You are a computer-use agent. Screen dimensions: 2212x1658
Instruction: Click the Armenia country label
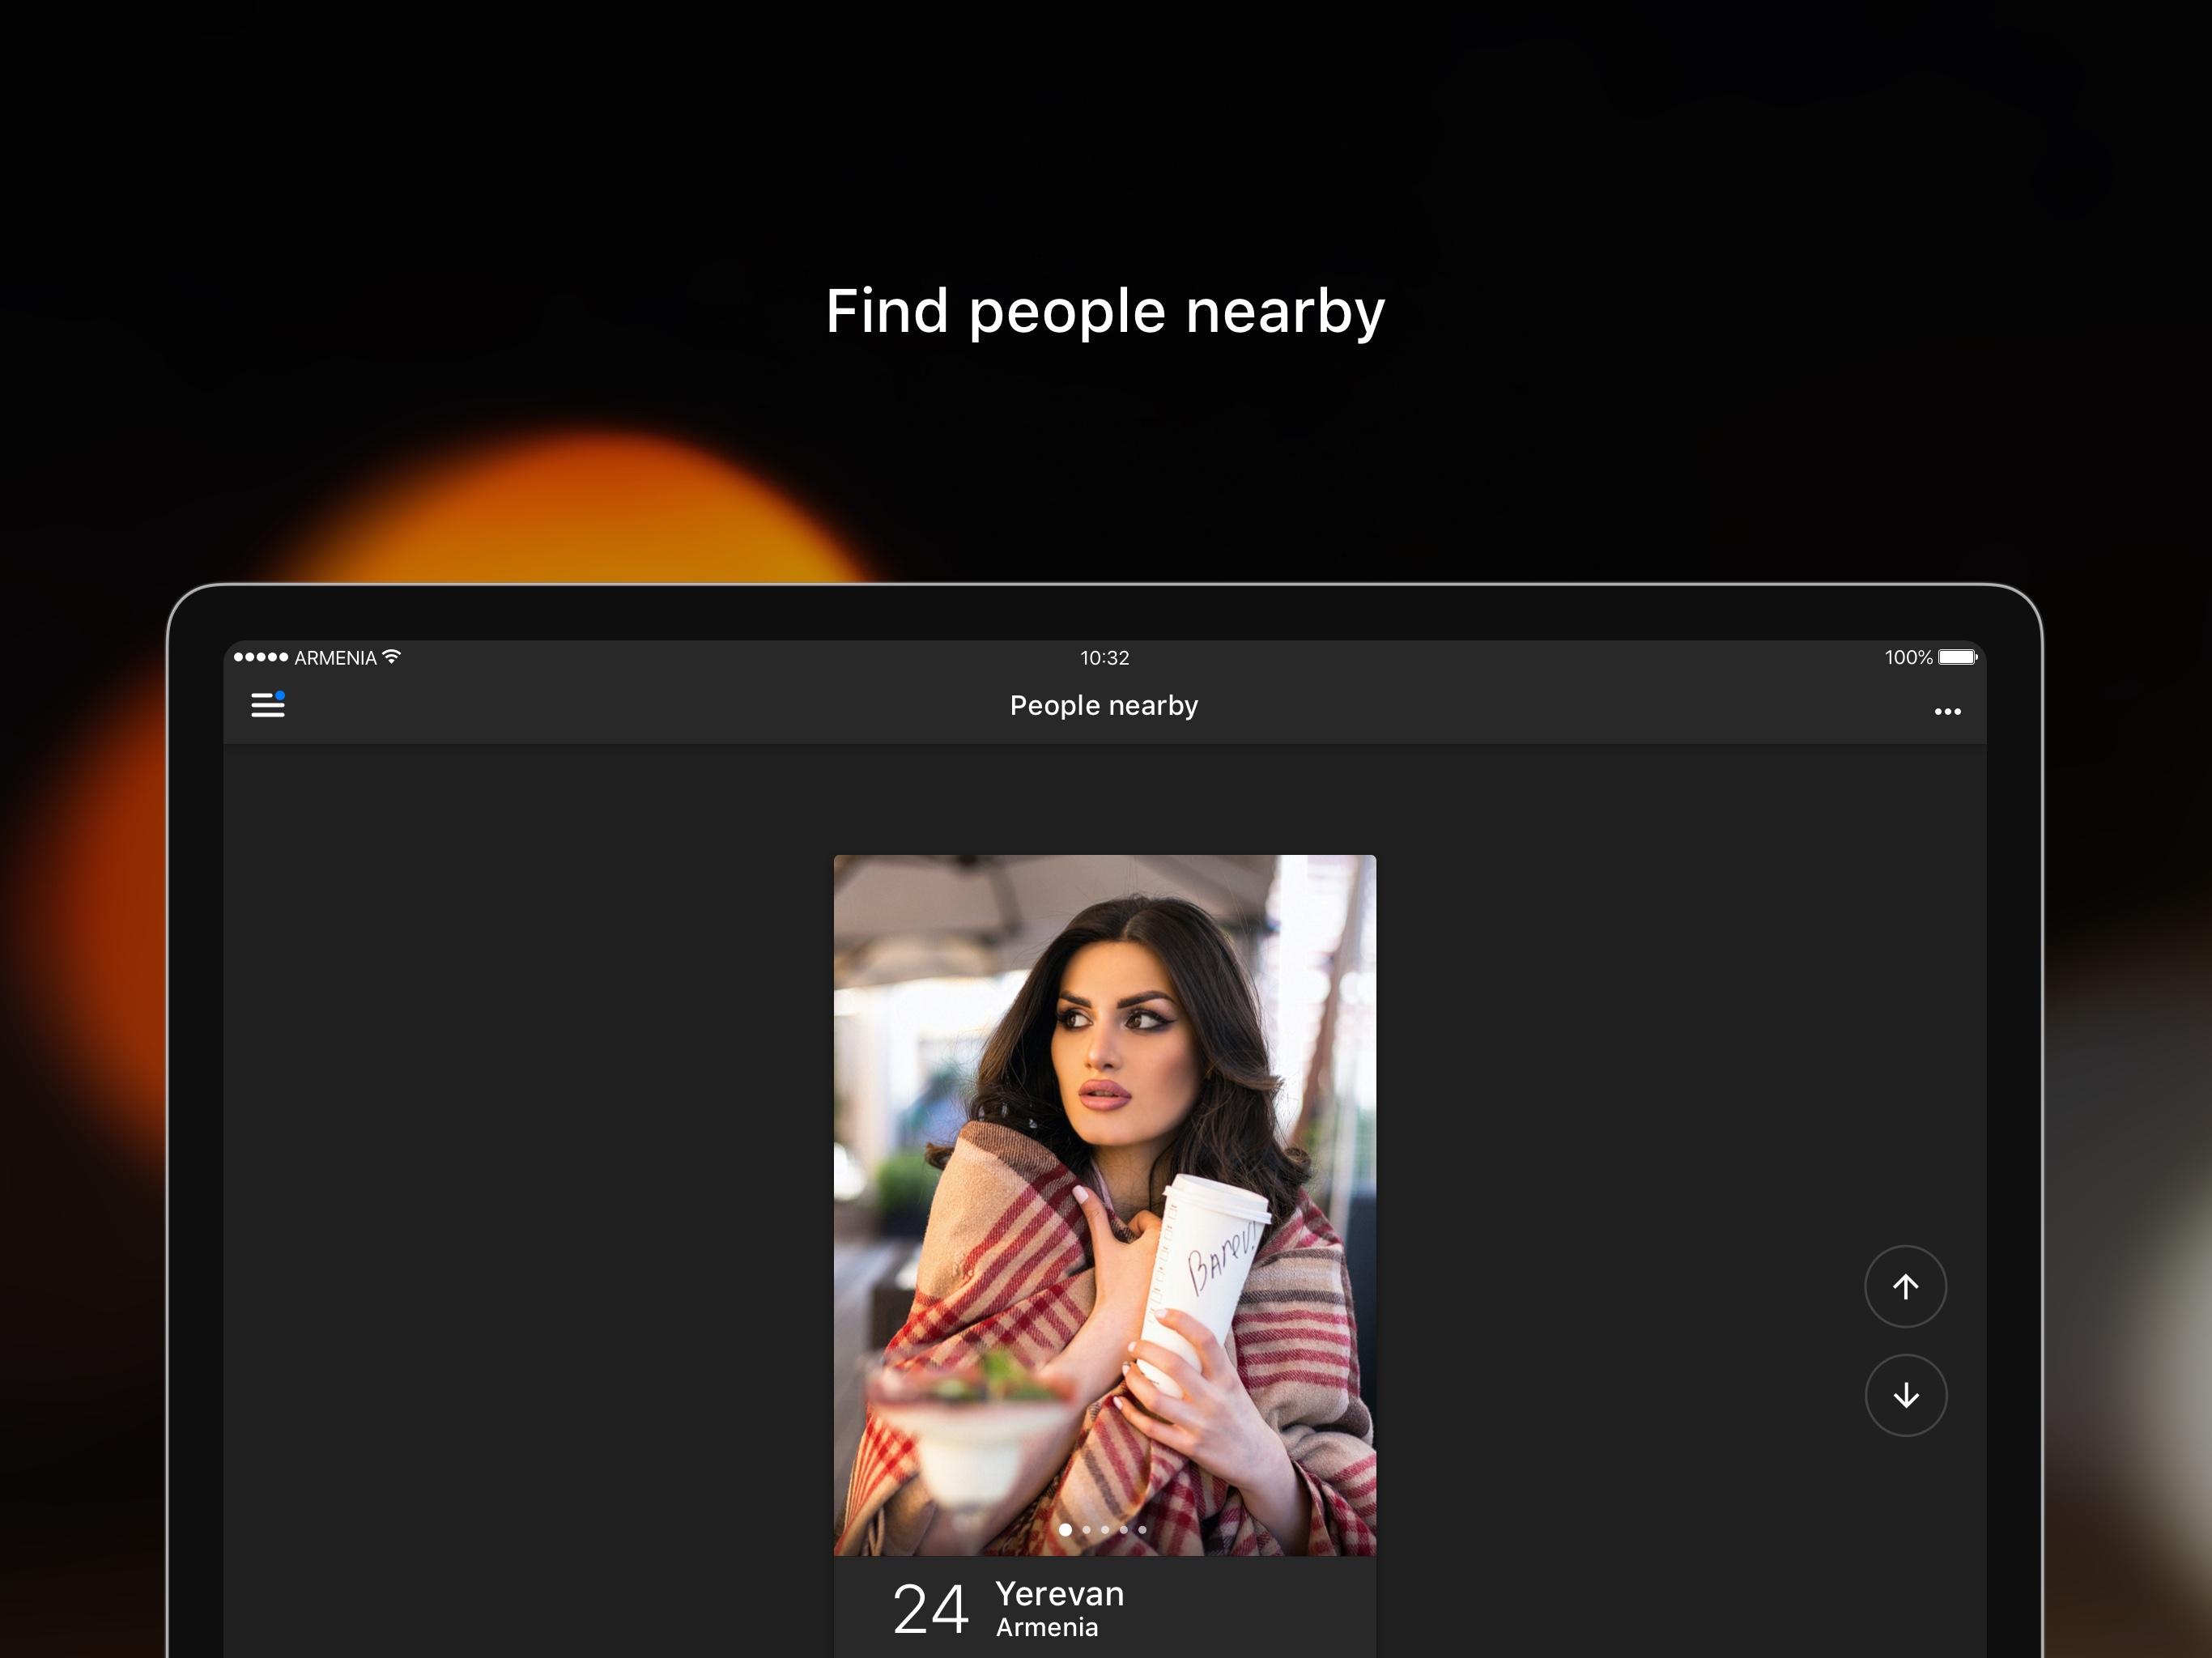pyautogui.click(x=1047, y=1628)
